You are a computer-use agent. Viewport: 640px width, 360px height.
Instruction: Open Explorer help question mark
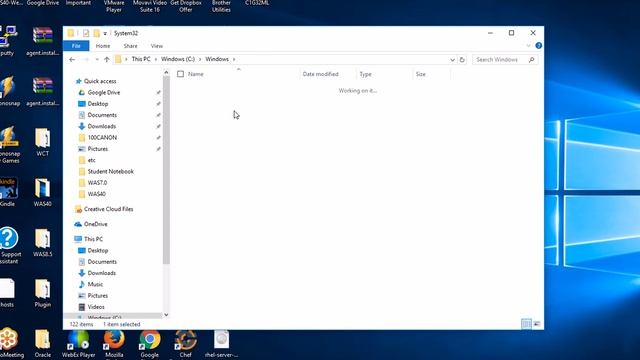(539, 46)
